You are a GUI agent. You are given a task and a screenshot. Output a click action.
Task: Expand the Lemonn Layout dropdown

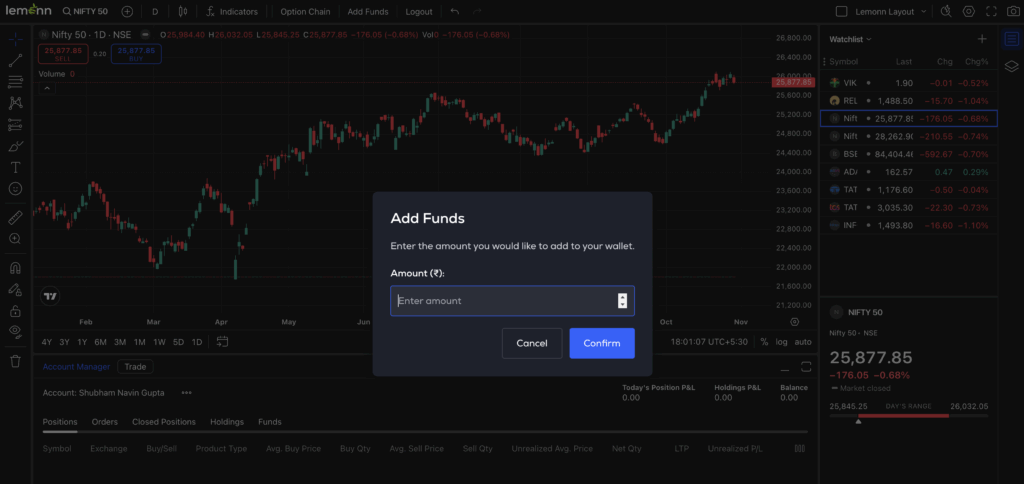coord(920,12)
